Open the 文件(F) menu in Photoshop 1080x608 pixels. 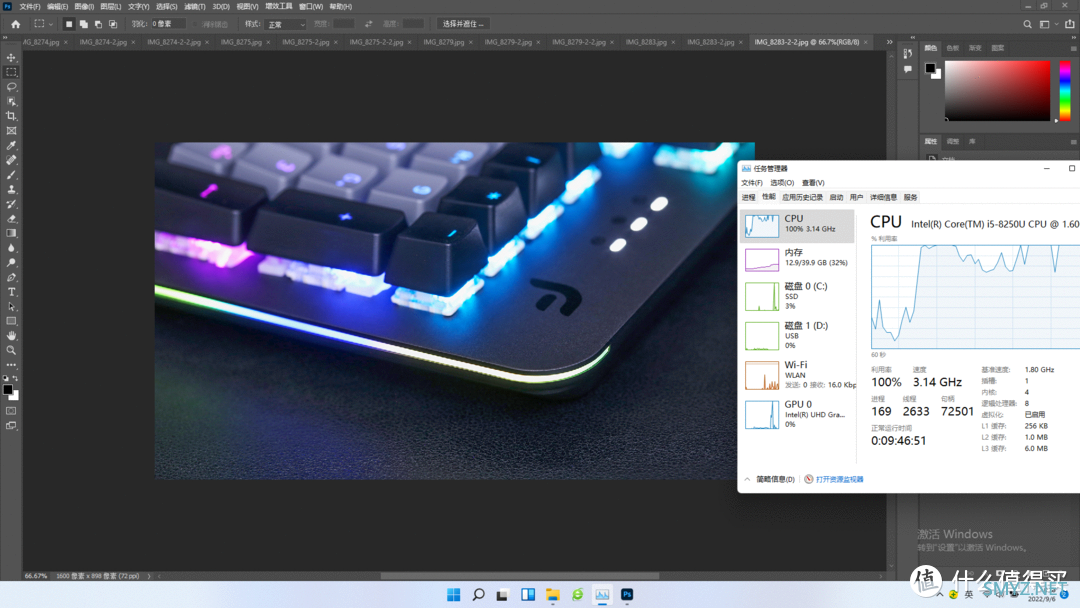(30, 6)
